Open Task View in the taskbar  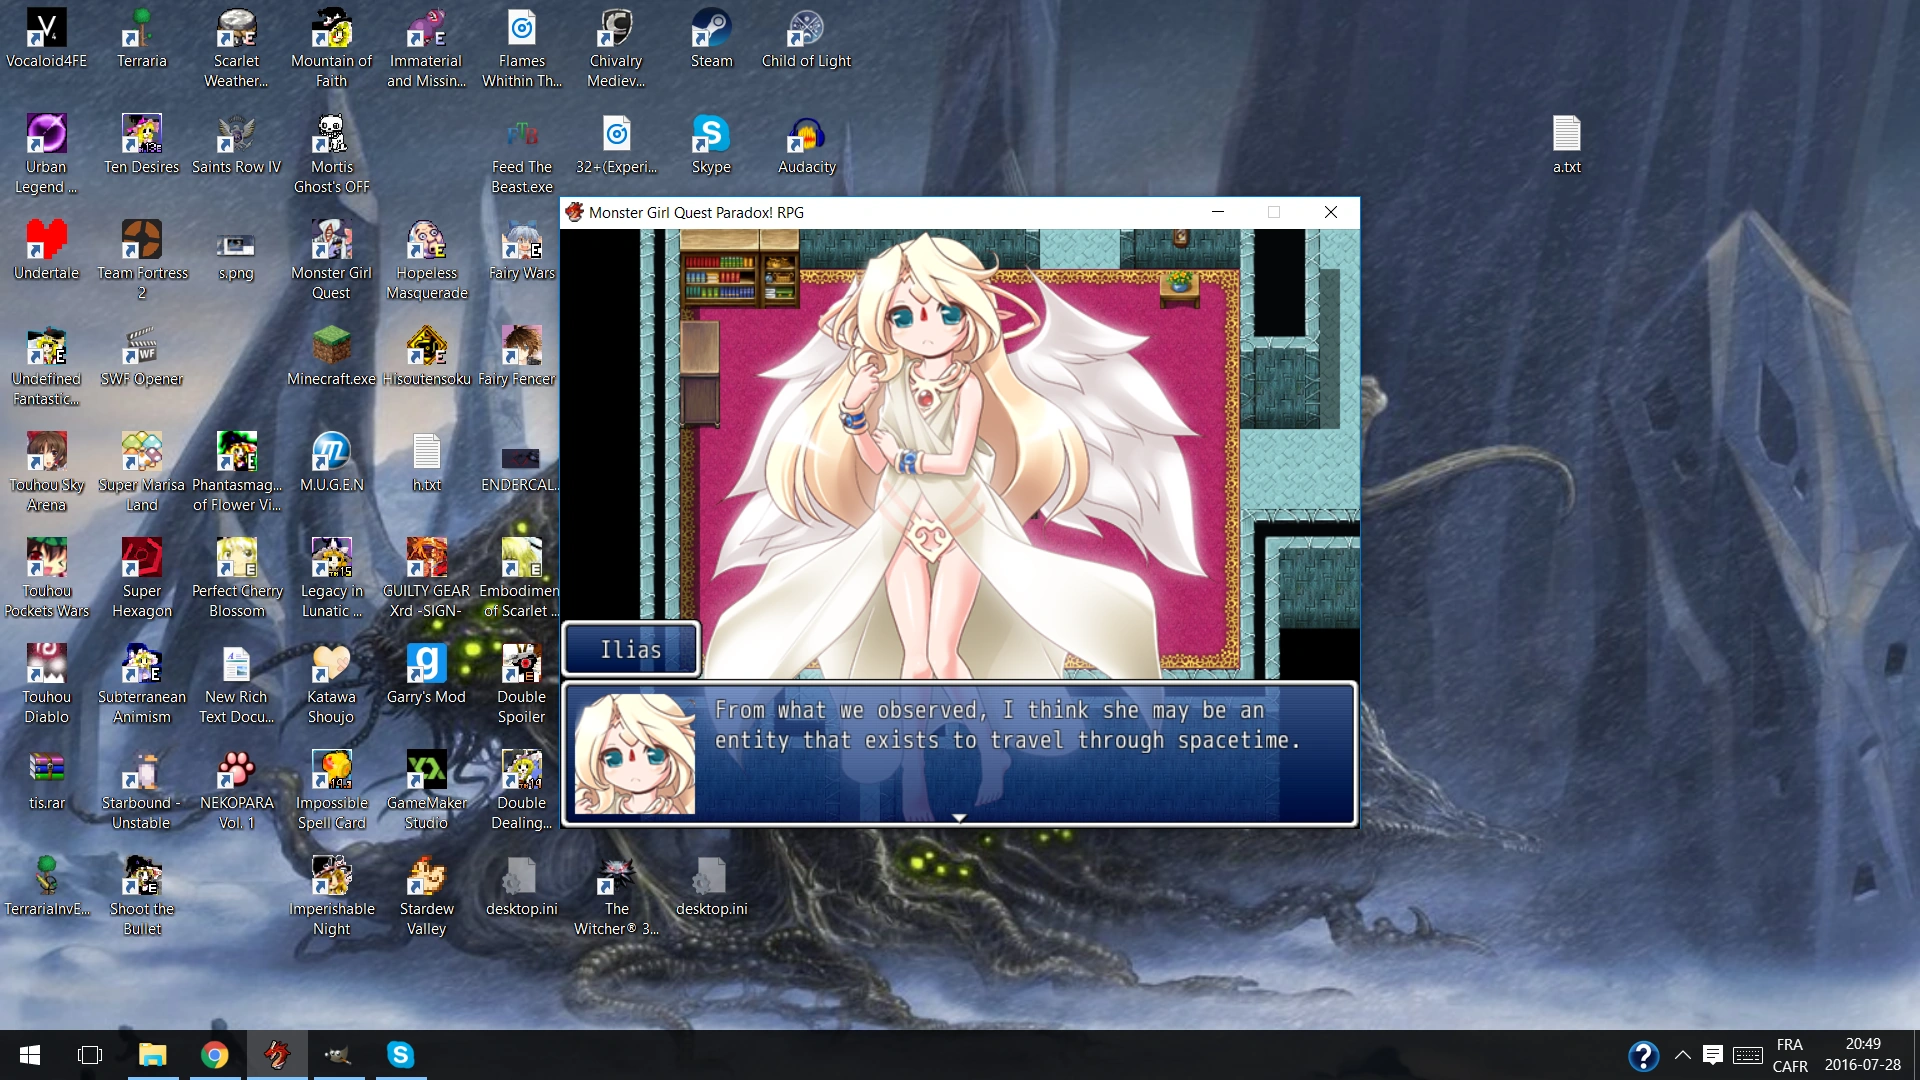coord(90,1055)
